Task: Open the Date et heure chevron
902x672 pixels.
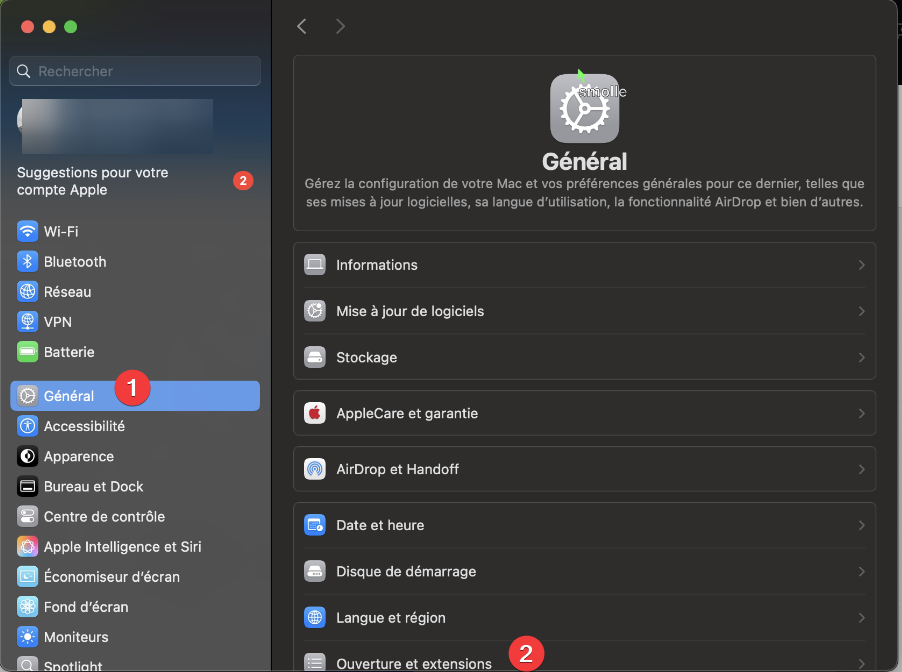Action: tap(861, 525)
